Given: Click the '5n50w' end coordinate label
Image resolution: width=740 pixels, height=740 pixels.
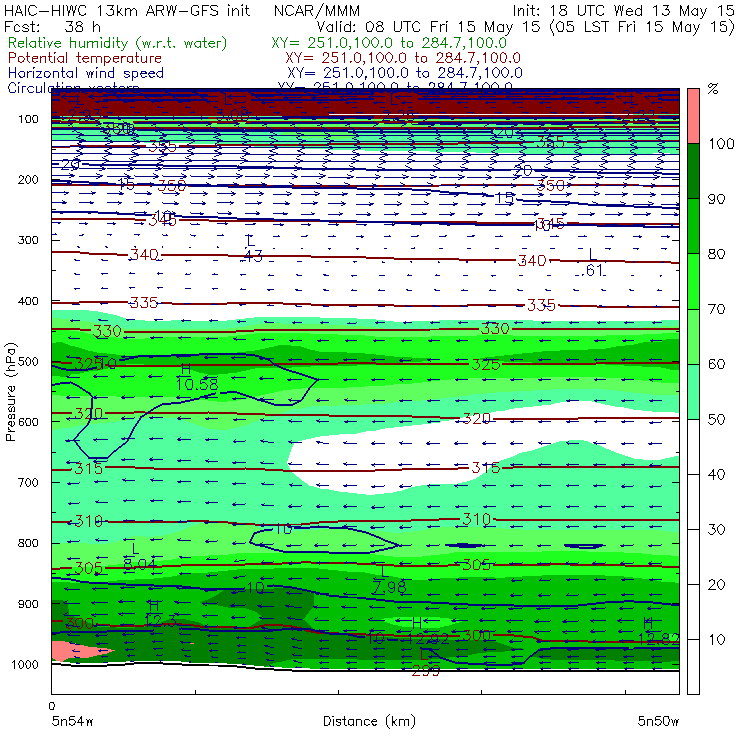Looking at the screenshot, I should (x=658, y=721).
